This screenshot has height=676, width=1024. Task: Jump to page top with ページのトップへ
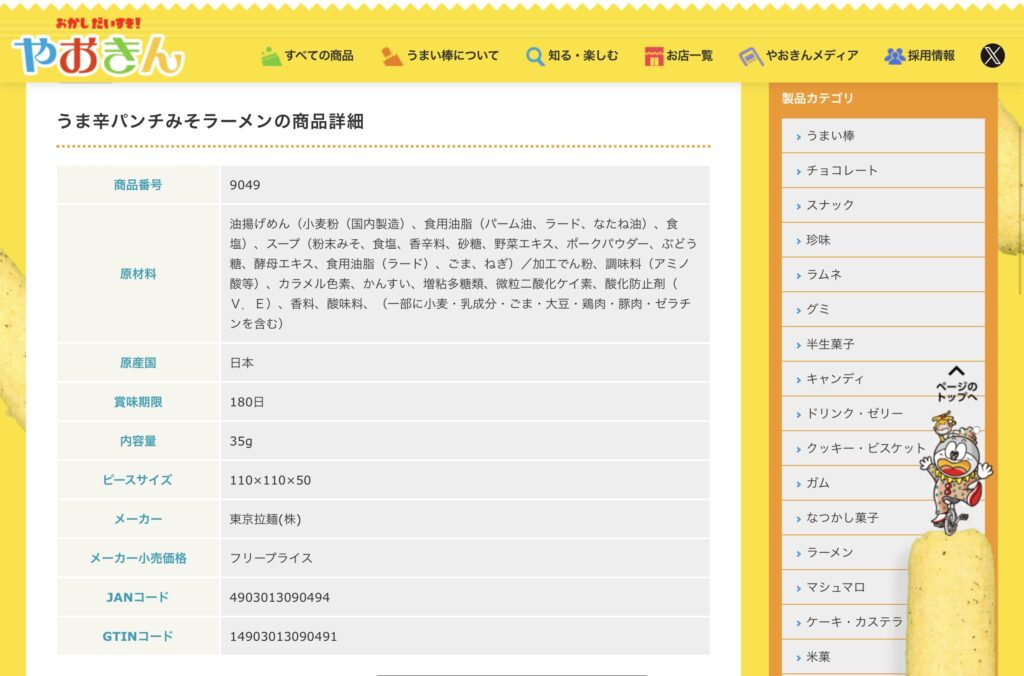(956, 384)
